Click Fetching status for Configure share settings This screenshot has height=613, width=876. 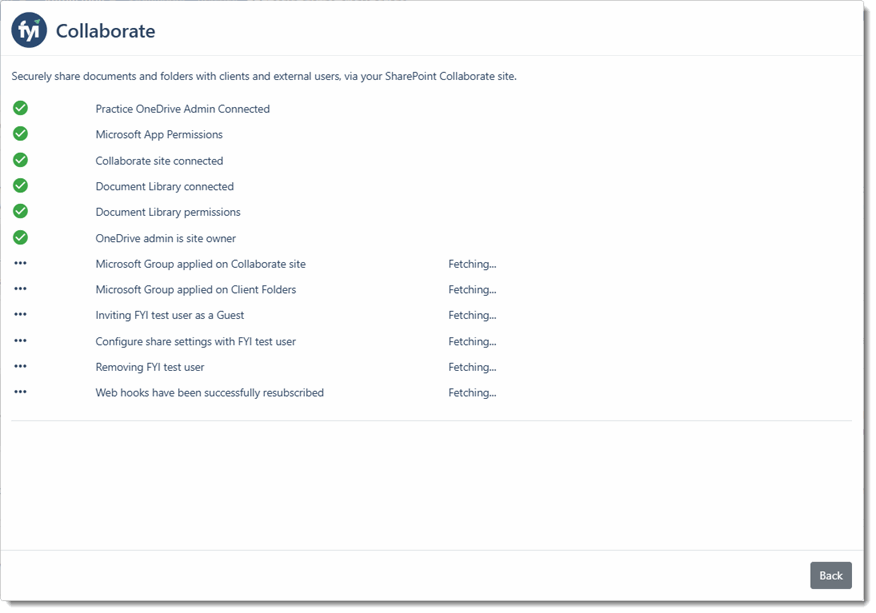pos(472,342)
